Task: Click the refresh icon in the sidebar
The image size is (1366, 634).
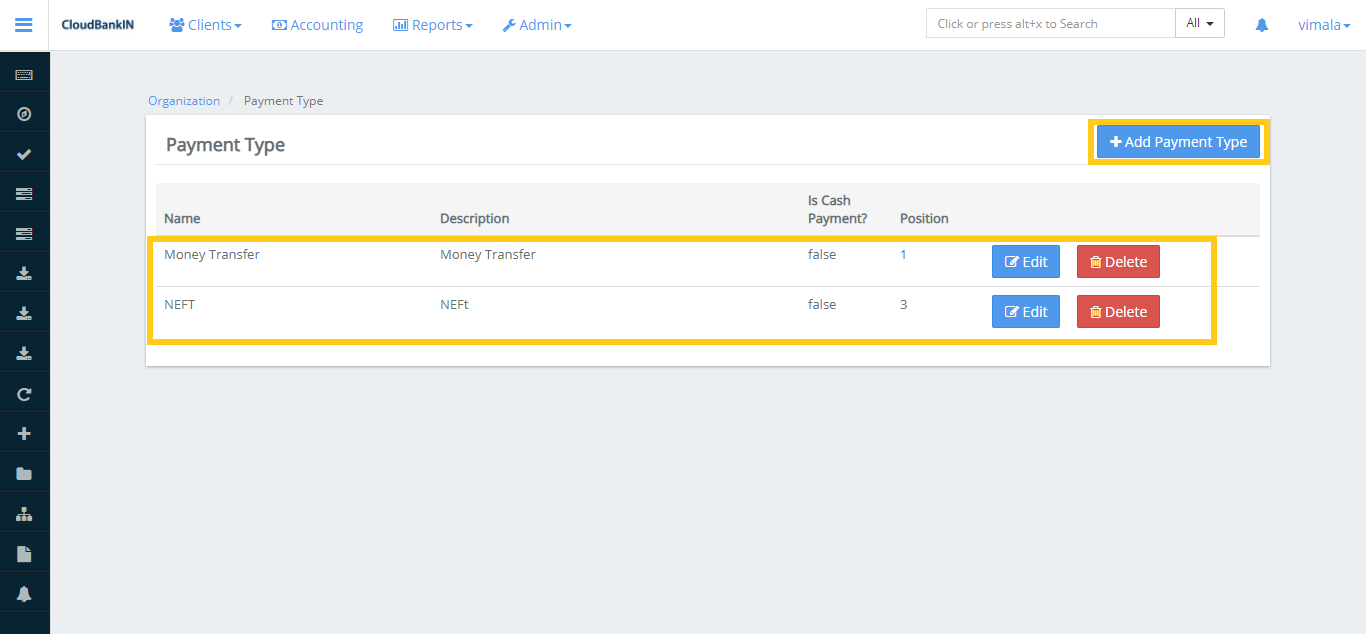Action: [x=24, y=393]
